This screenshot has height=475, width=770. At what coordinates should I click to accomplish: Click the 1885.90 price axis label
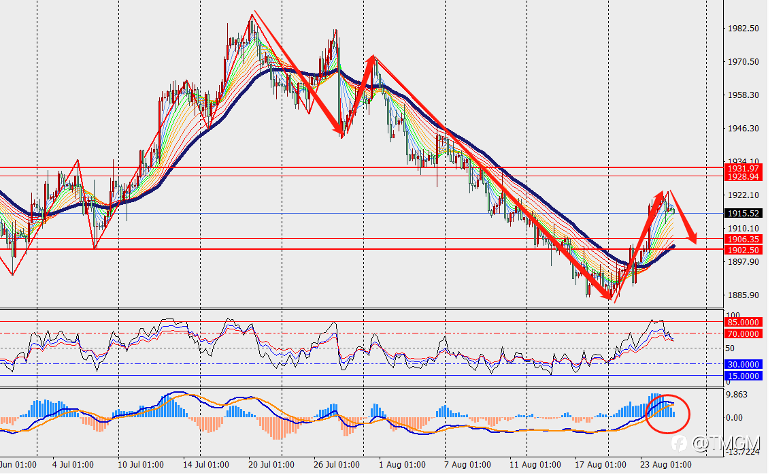(743, 296)
